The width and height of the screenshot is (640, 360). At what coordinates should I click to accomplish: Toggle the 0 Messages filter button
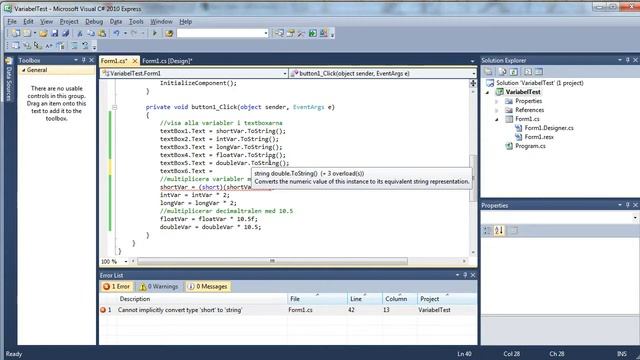[x=207, y=287]
